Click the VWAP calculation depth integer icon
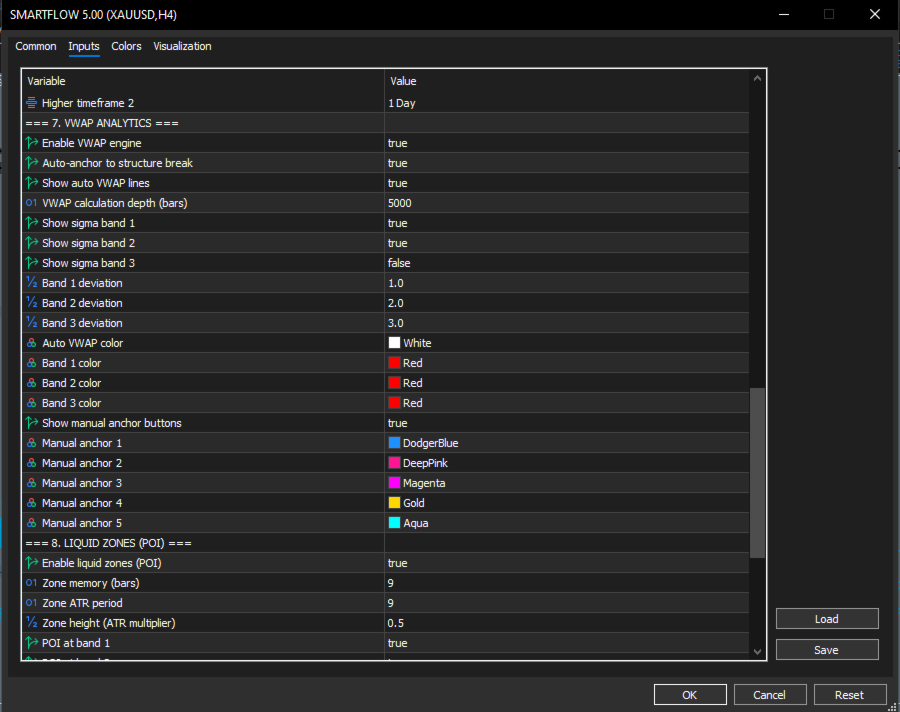This screenshot has height=712, width=900. (32, 203)
